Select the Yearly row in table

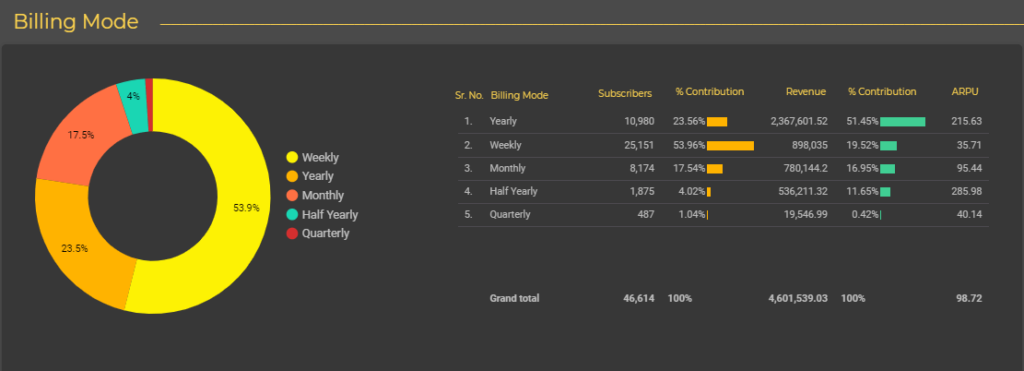[723, 121]
